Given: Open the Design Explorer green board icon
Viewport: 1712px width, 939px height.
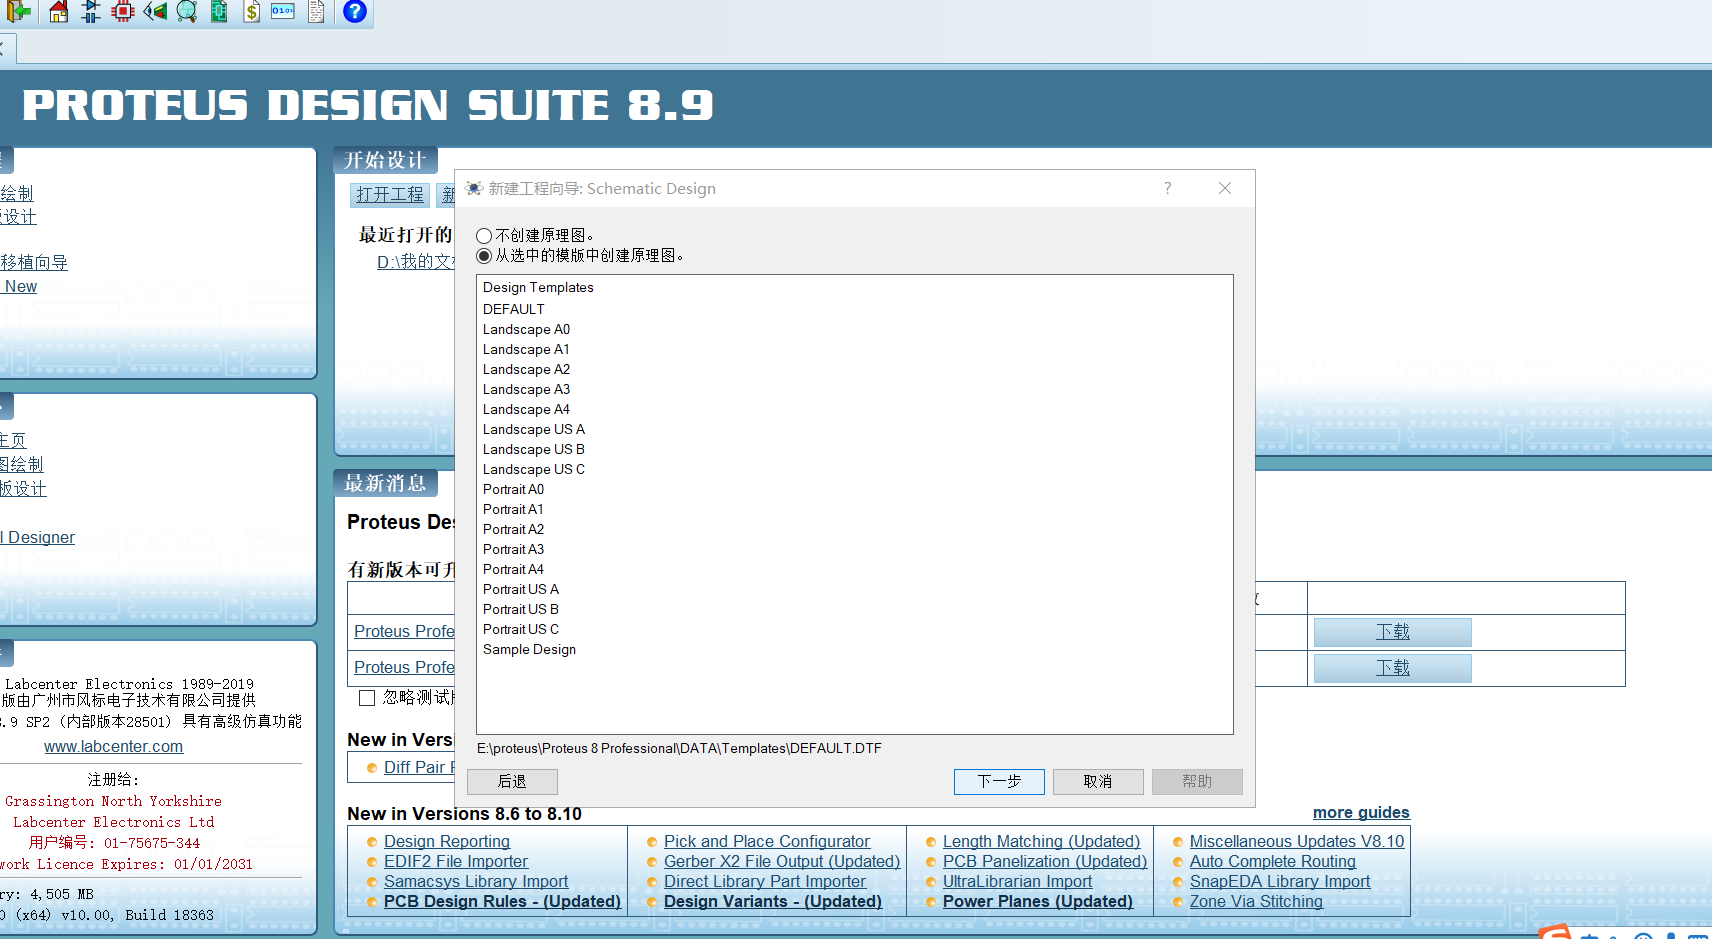Looking at the screenshot, I should coord(219,11).
